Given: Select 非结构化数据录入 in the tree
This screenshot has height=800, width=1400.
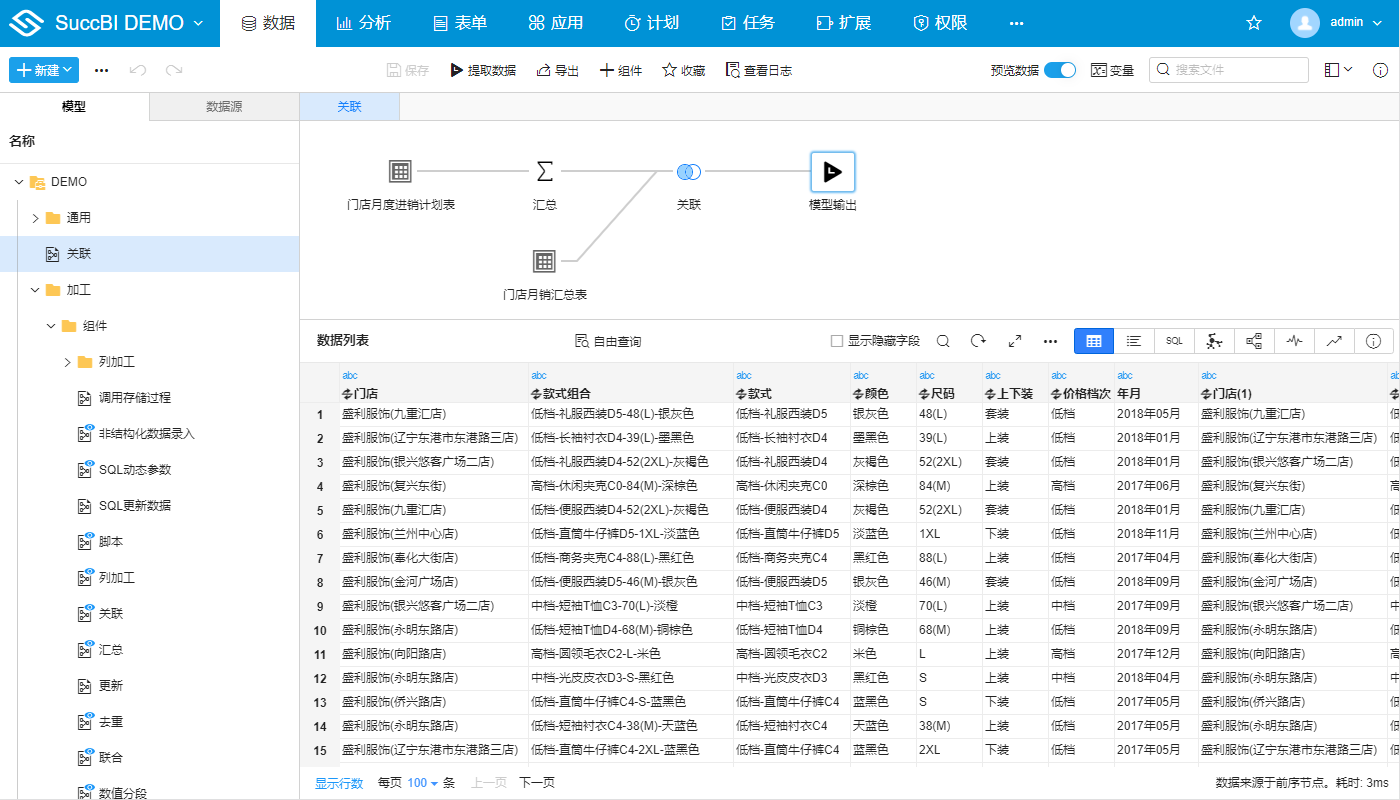Looking at the screenshot, I should point(146,434).
